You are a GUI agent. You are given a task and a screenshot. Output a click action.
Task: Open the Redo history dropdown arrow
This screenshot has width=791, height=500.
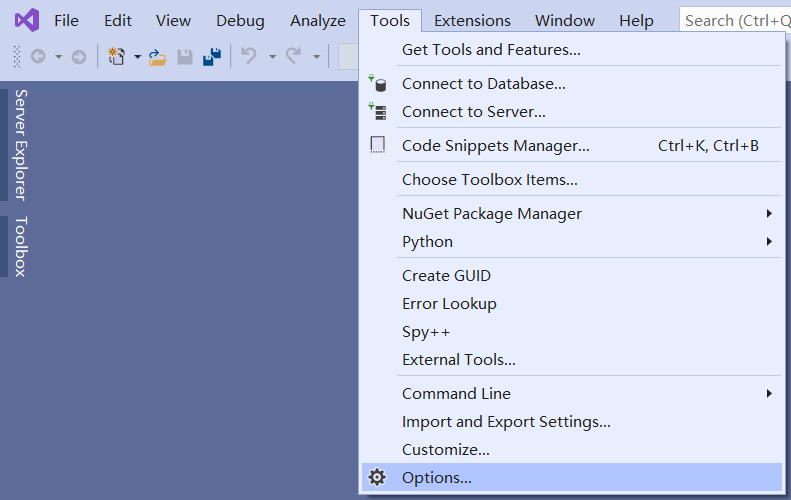click(317, 57)
